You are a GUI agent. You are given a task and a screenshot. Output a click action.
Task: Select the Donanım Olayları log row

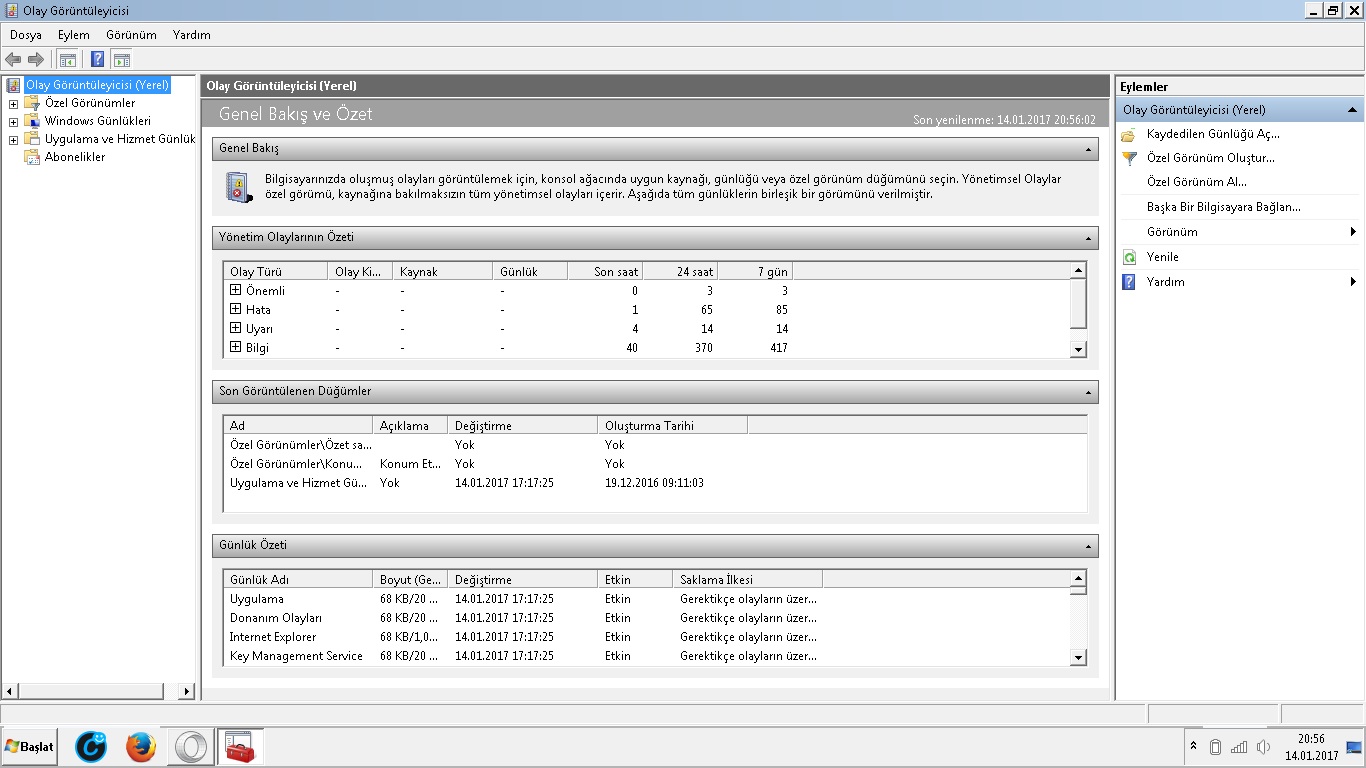click(646, 617)
